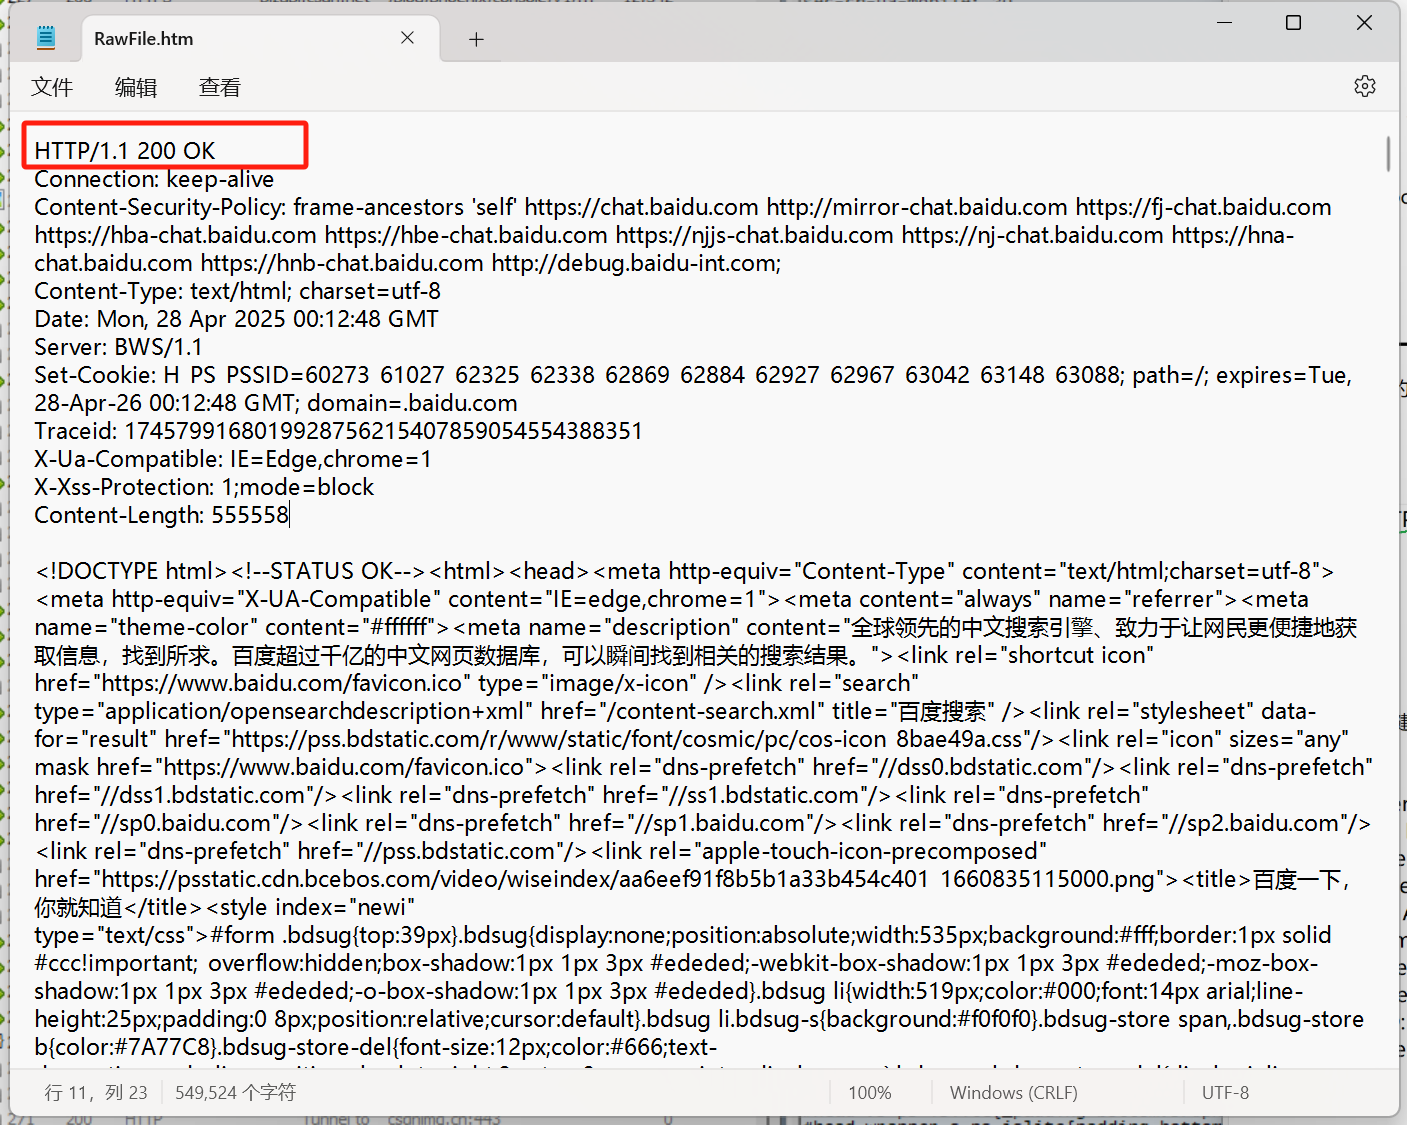Click the vertical scrollbar thumb
This screenshot has width=1407, height=1125.
point(1388,153)
